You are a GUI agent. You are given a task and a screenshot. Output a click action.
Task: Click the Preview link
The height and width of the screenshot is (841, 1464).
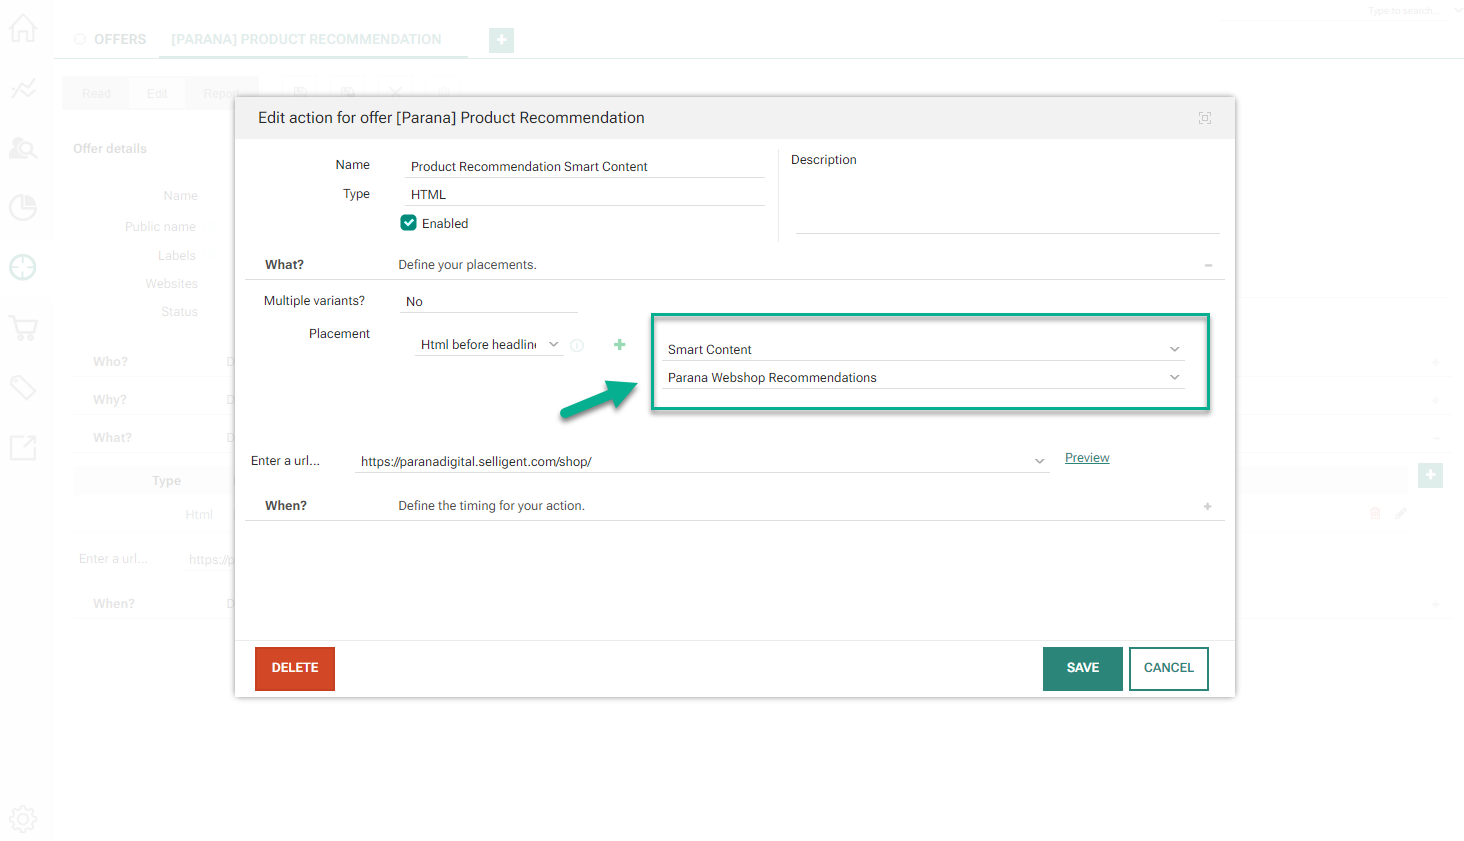click(x=1087, y=458)
